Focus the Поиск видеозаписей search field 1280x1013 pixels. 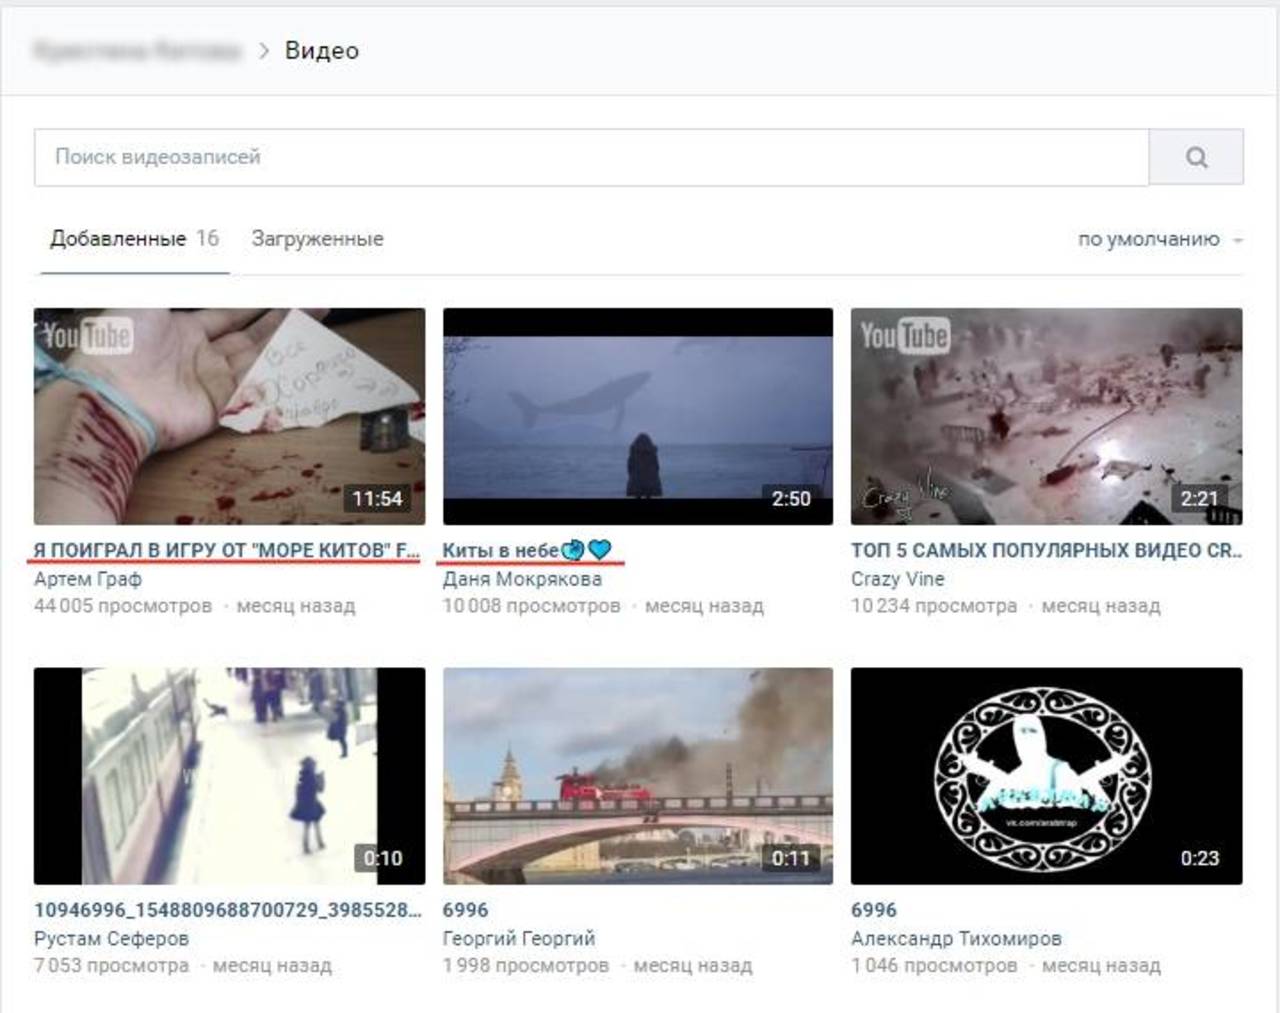[x=592, y=157]
